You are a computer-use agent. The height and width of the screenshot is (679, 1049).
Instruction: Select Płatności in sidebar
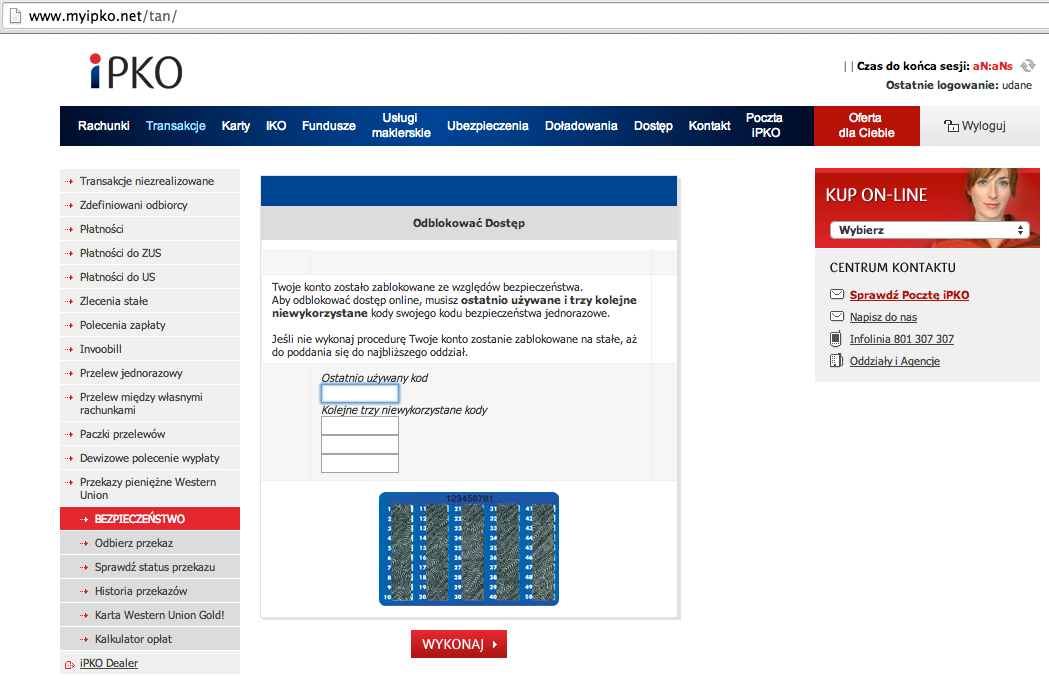pos(150,229)
